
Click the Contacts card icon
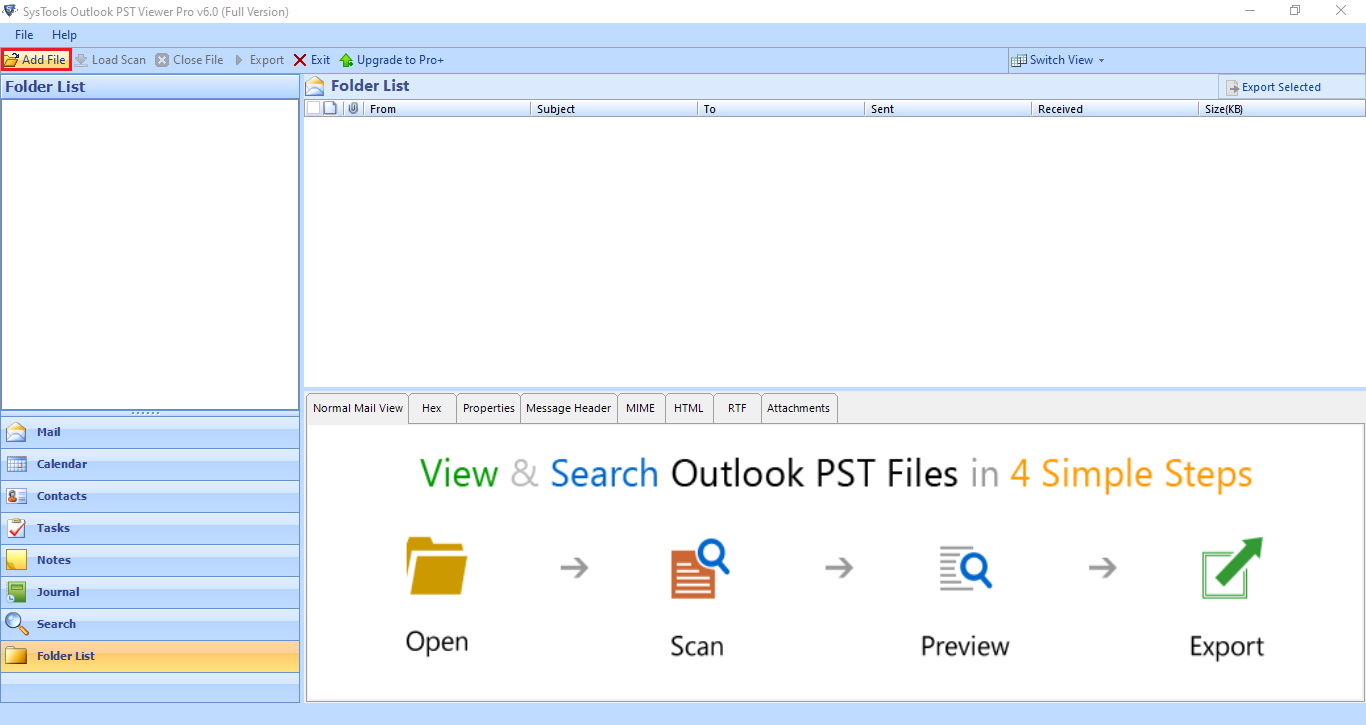[x=16, y=496]
